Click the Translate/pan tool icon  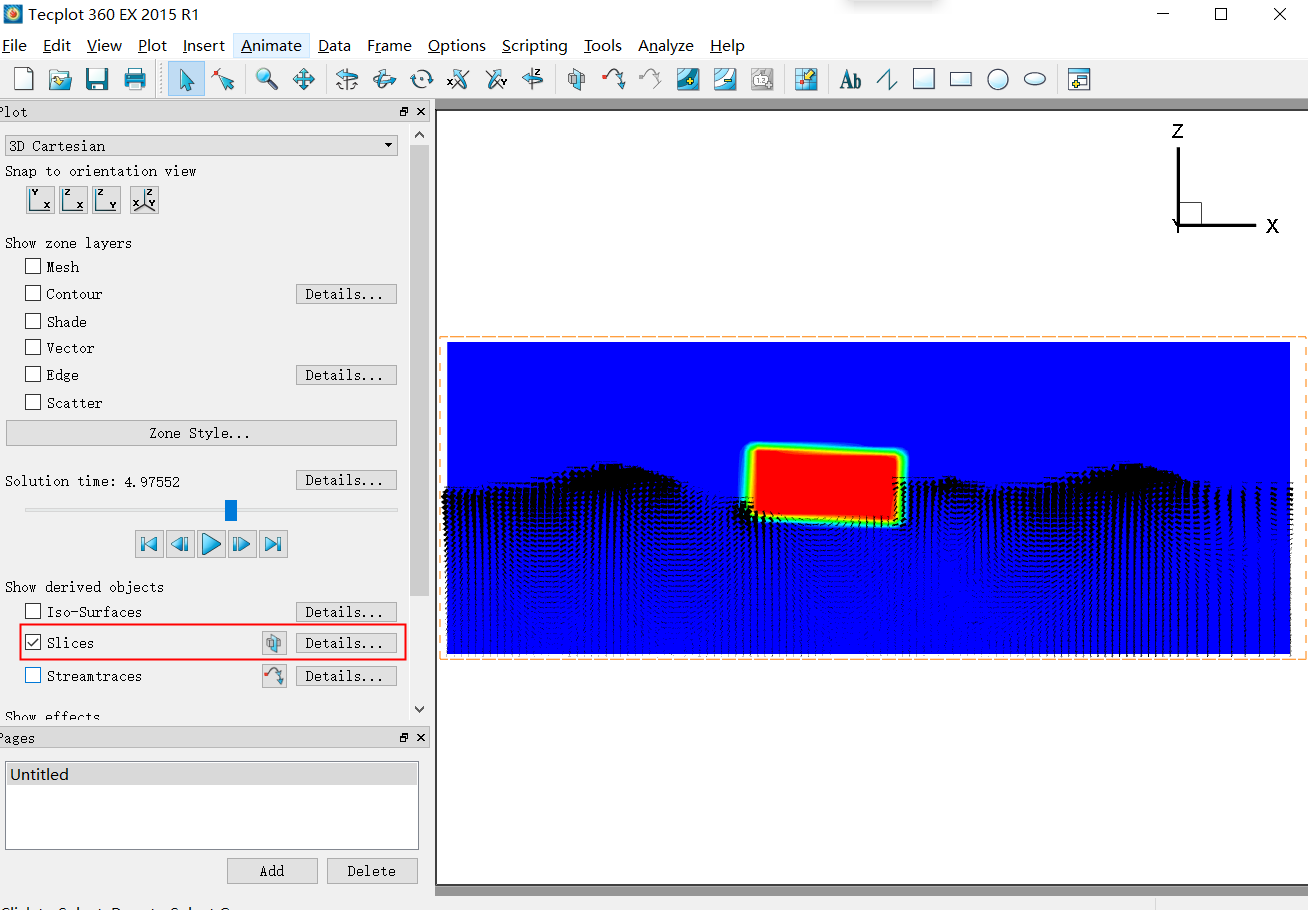pos(304,79)
